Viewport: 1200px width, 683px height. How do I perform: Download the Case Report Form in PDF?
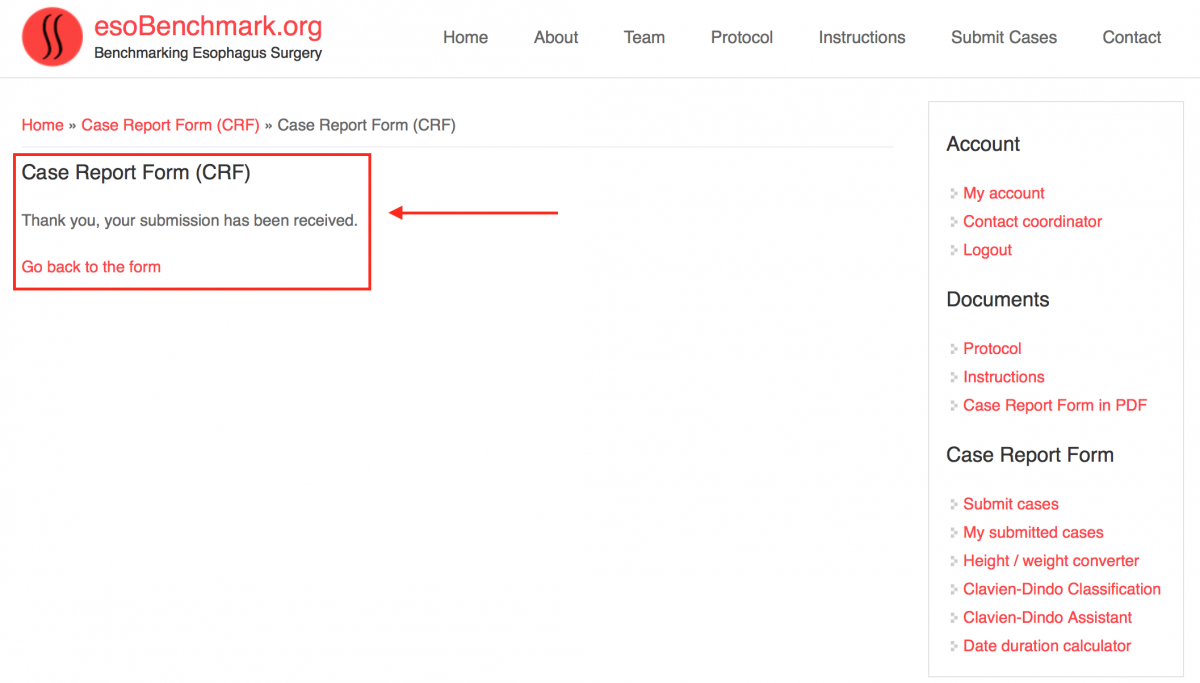tap(1054, 405)
